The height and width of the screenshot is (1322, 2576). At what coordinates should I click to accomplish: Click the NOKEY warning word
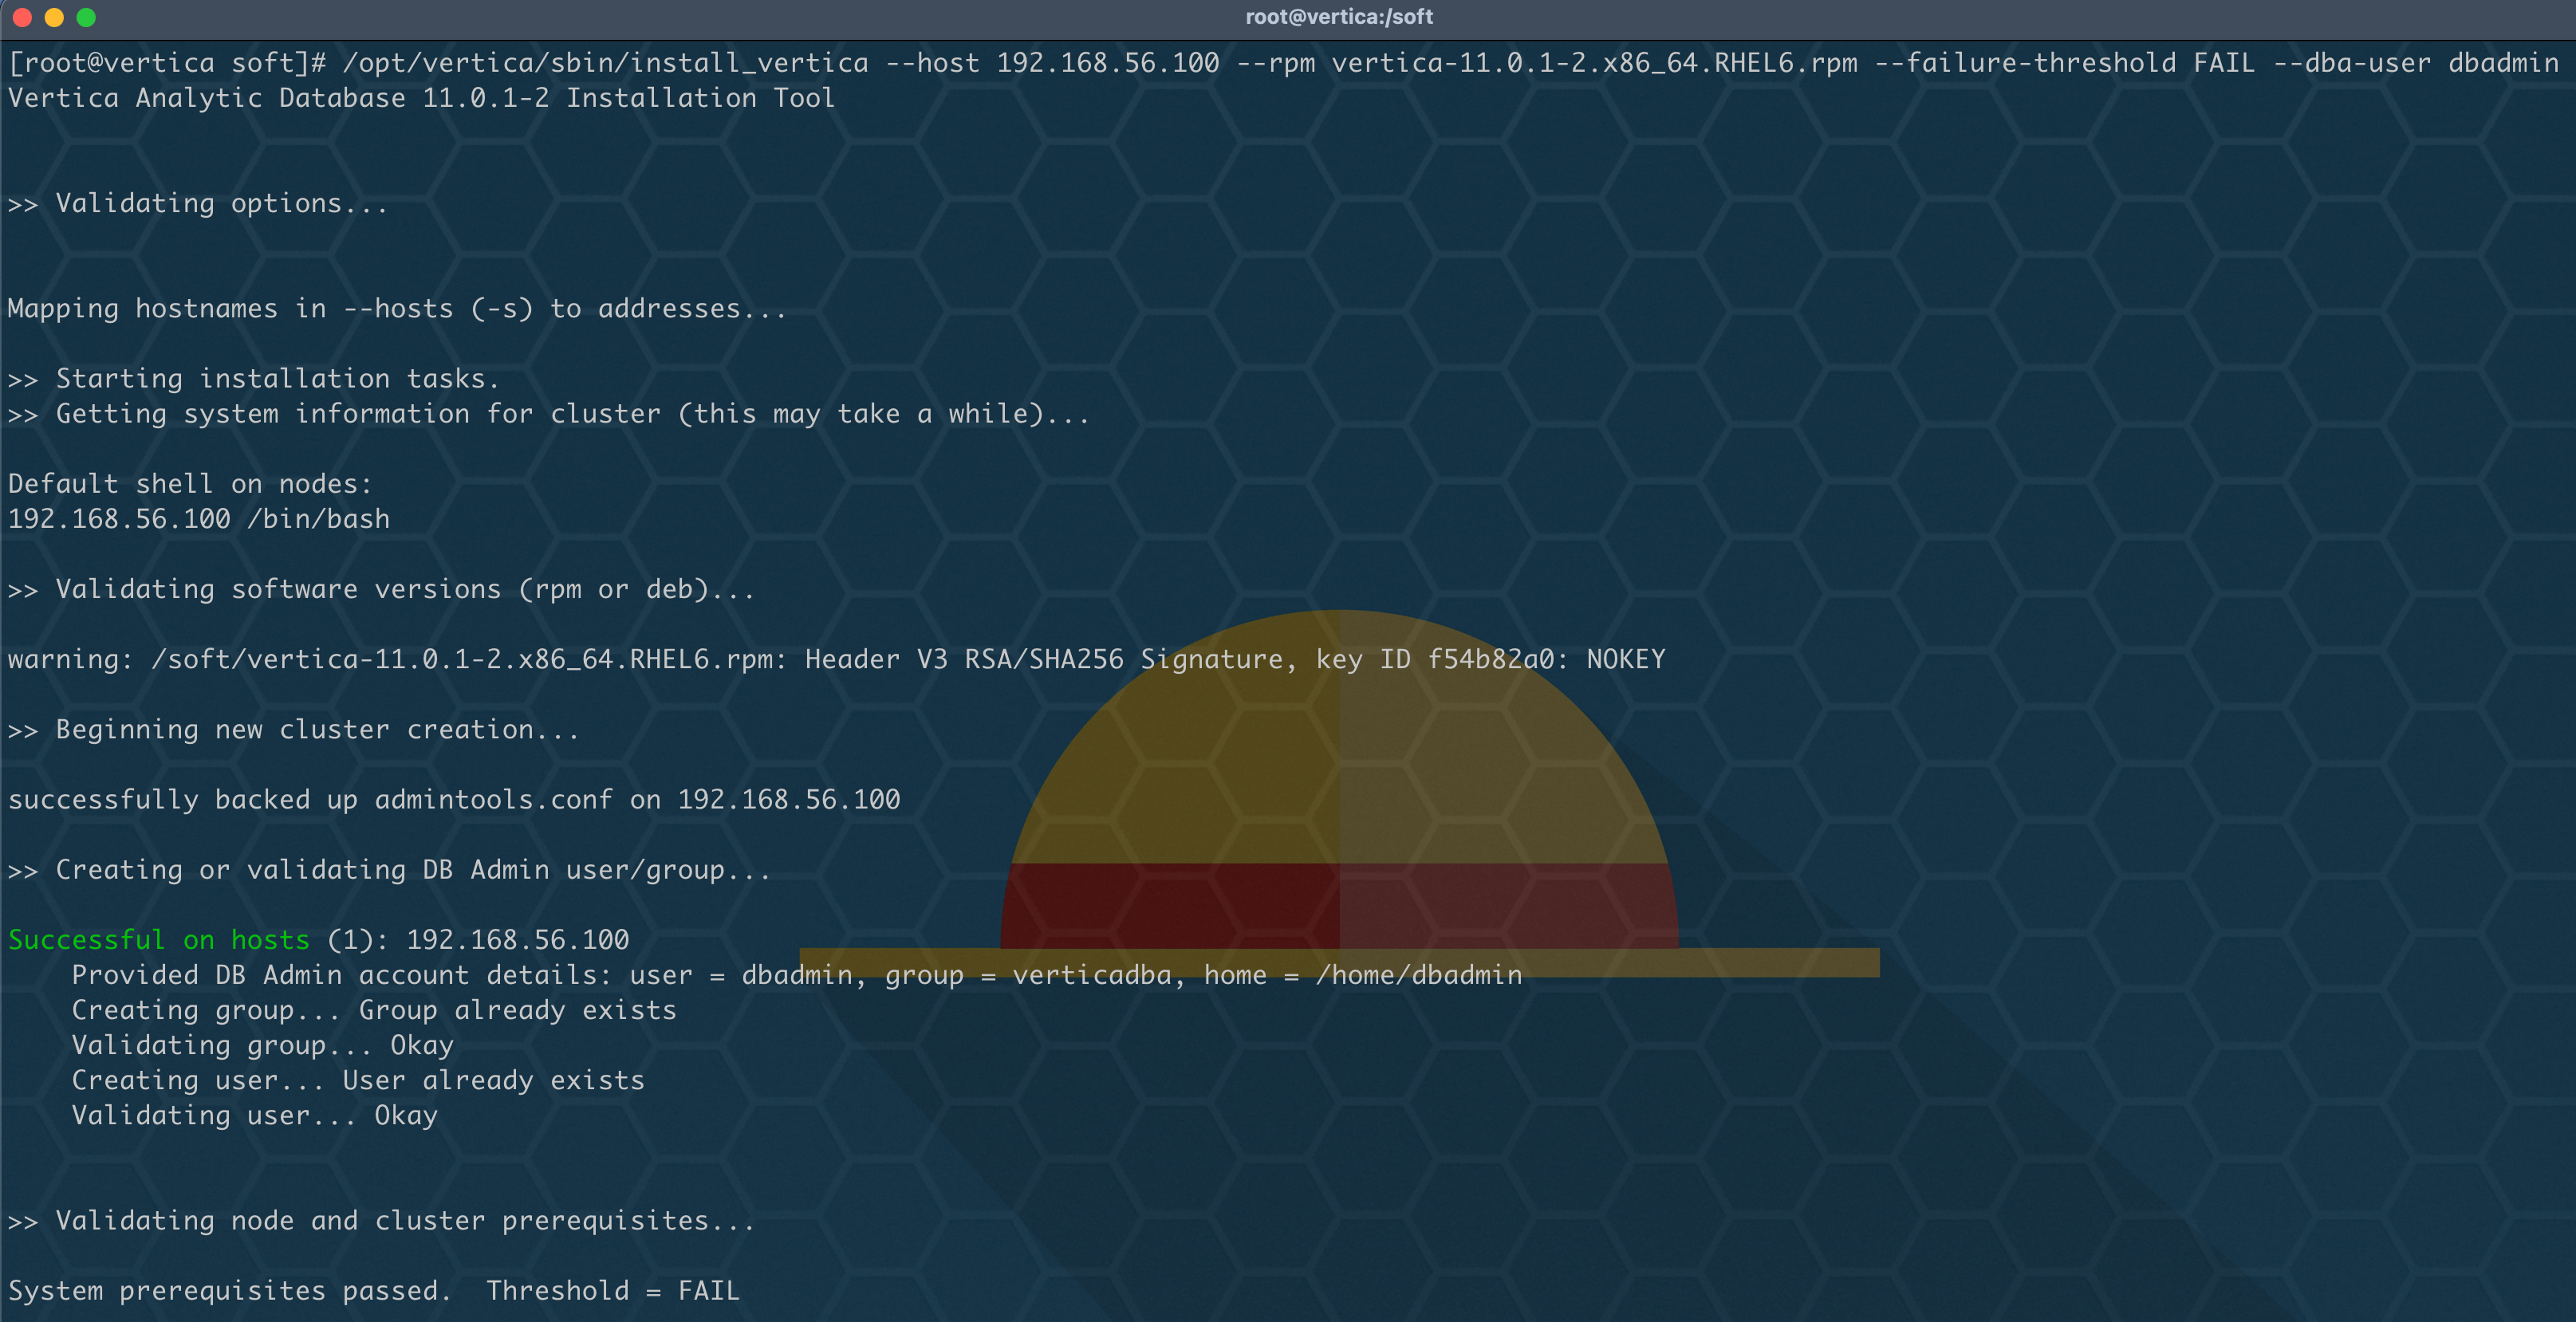[1625, 659]
